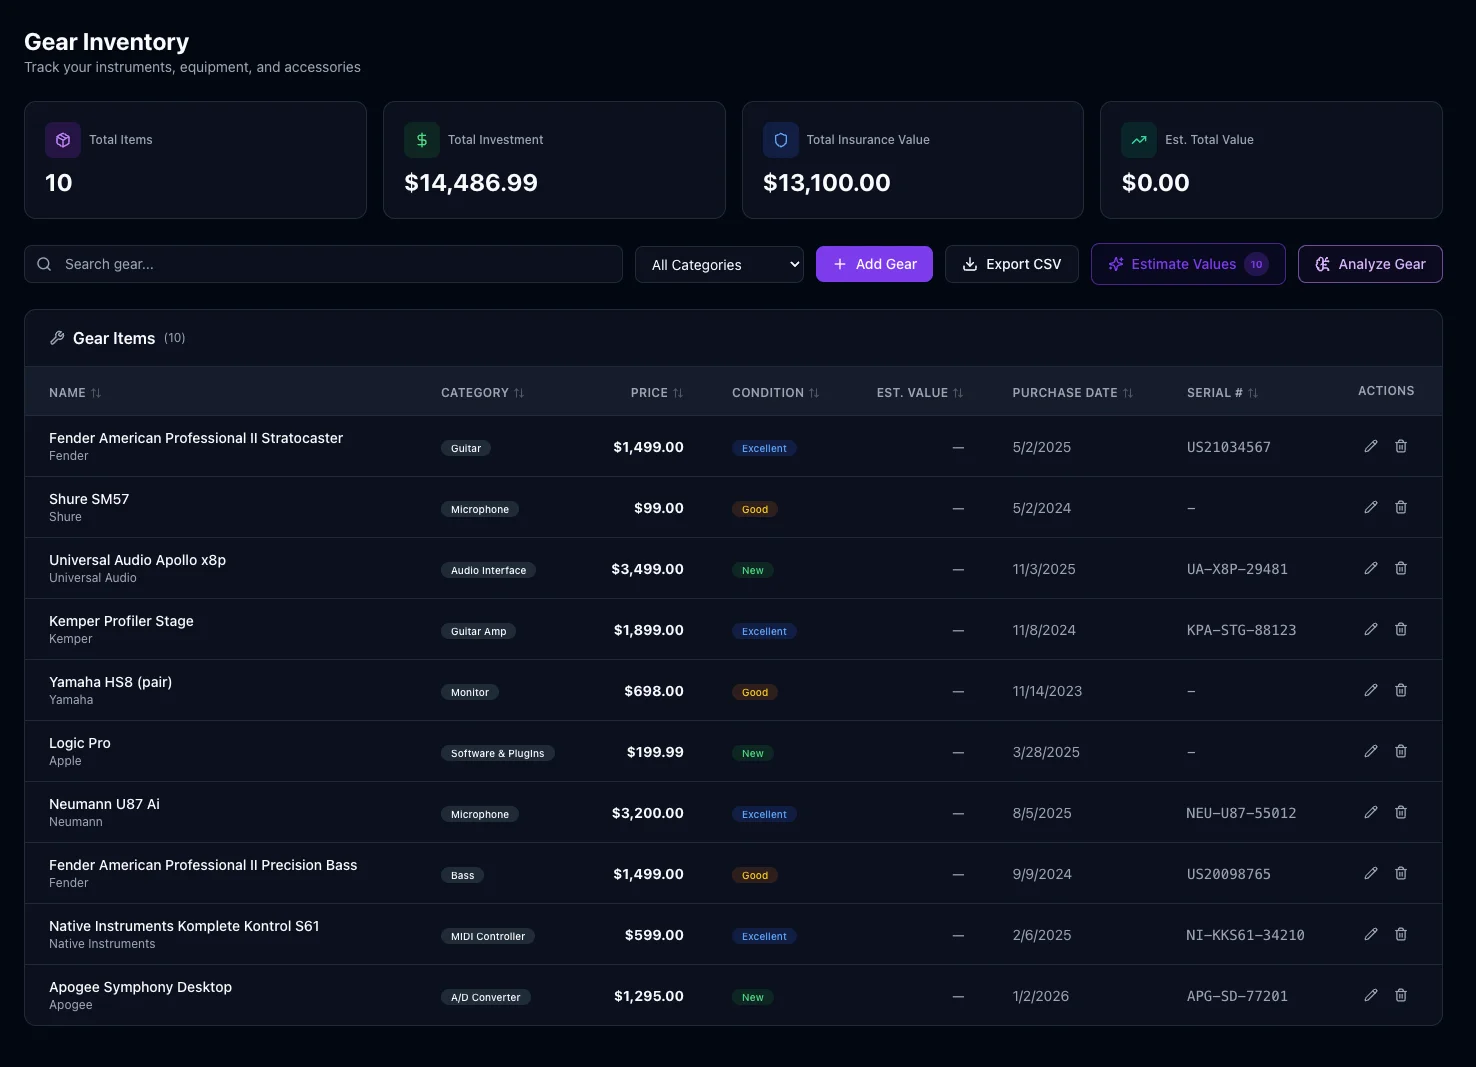The image size is (1476, 1067).
Task: Click purchase date 11/14/2023
Action: (1047, 691)
